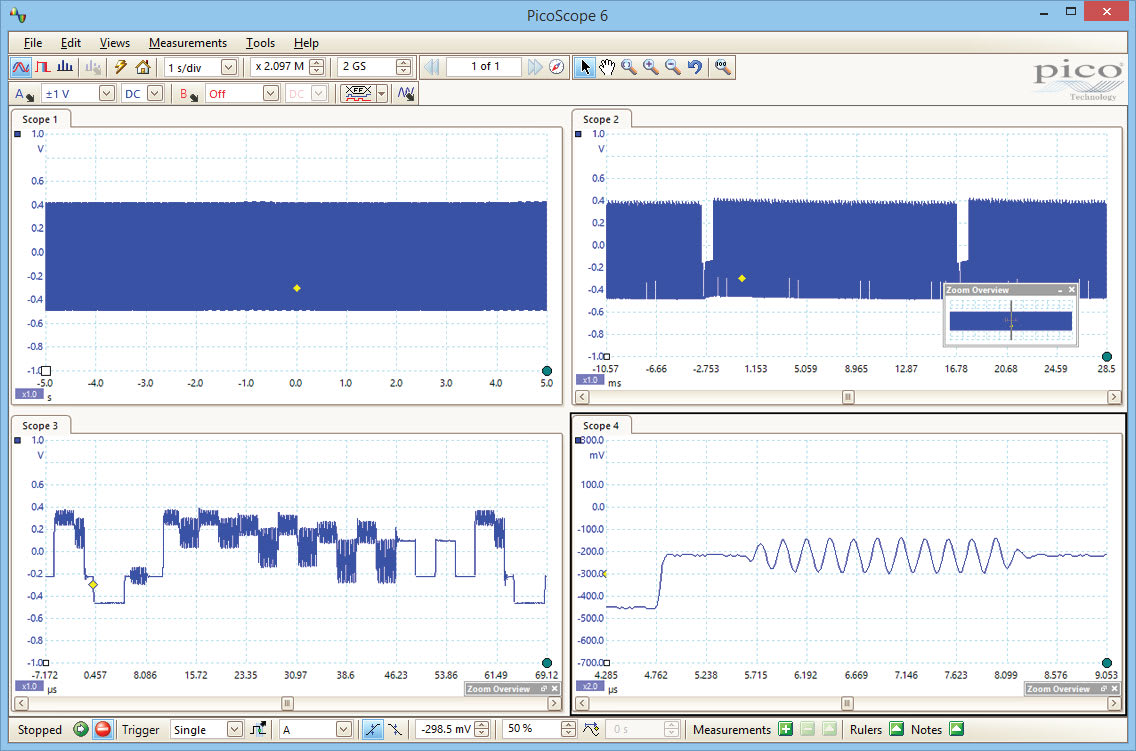Click the 1 of 1 buffer field
The width and height of the screenshot is (1136, 751).
coord(484,67)
